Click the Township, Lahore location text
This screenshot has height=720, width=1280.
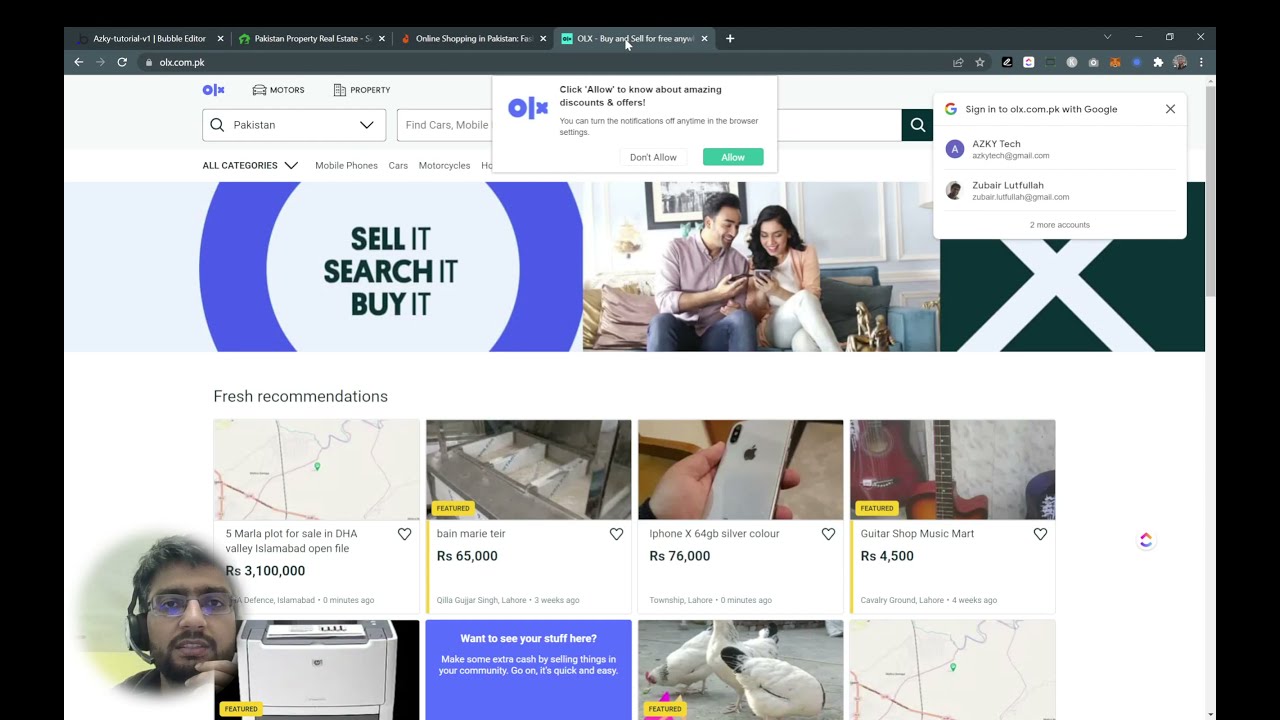(x=681, y=600)
